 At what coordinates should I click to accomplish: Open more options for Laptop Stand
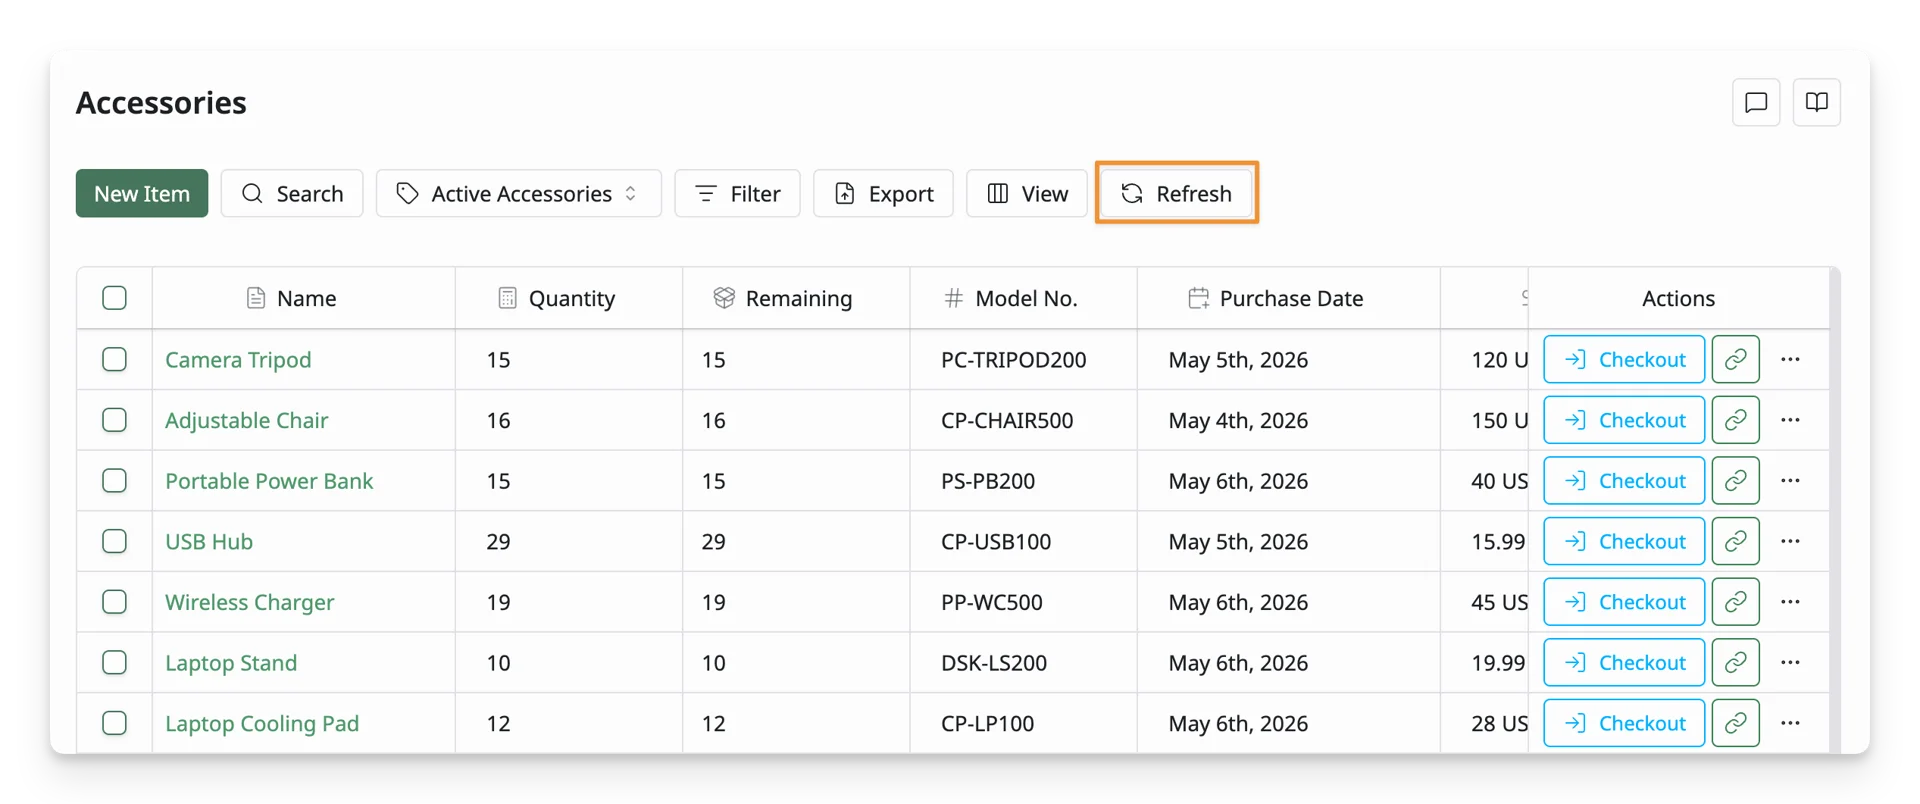click(x=1791, y=663)
